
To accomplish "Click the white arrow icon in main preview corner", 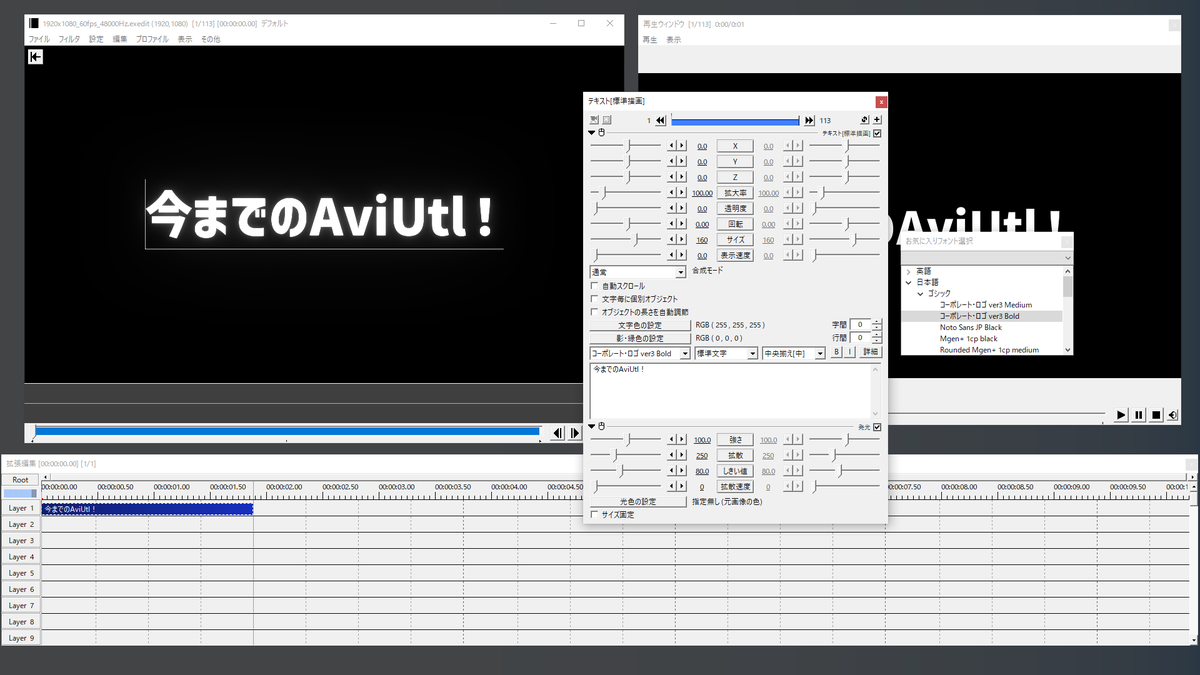I will coord(35,57).
